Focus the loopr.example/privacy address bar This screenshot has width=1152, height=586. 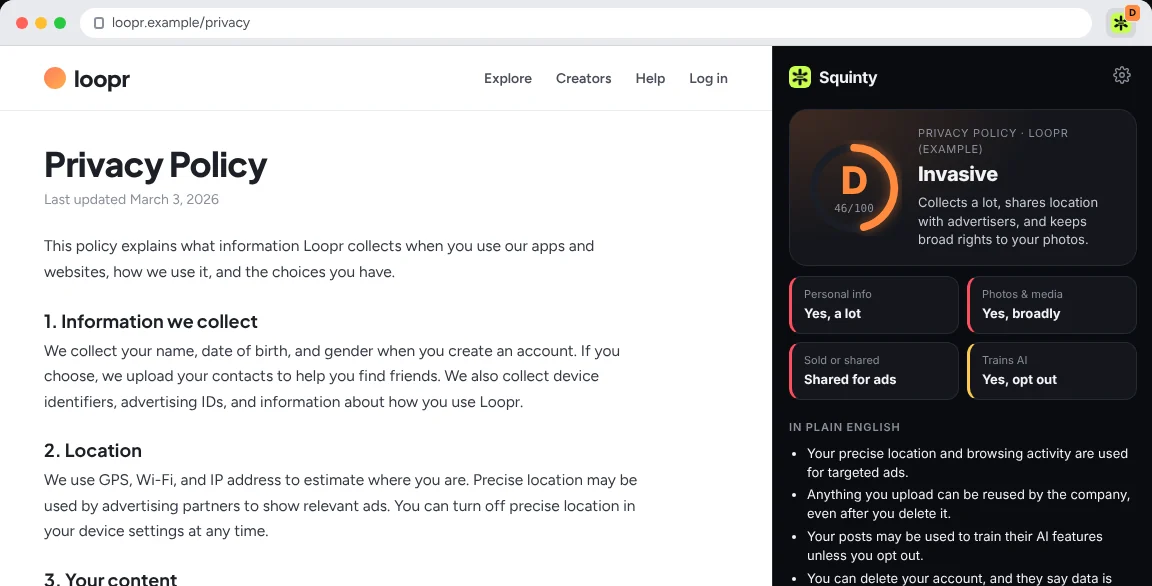point(586,23)
